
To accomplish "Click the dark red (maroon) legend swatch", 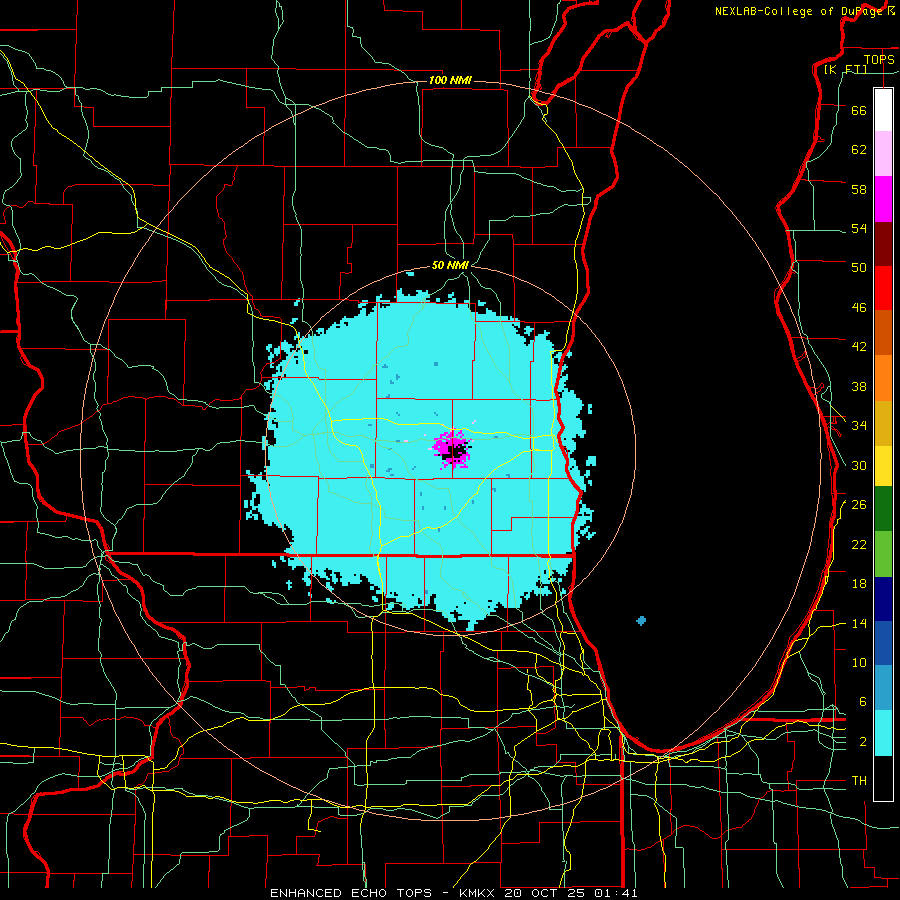I will coord(883,244).
